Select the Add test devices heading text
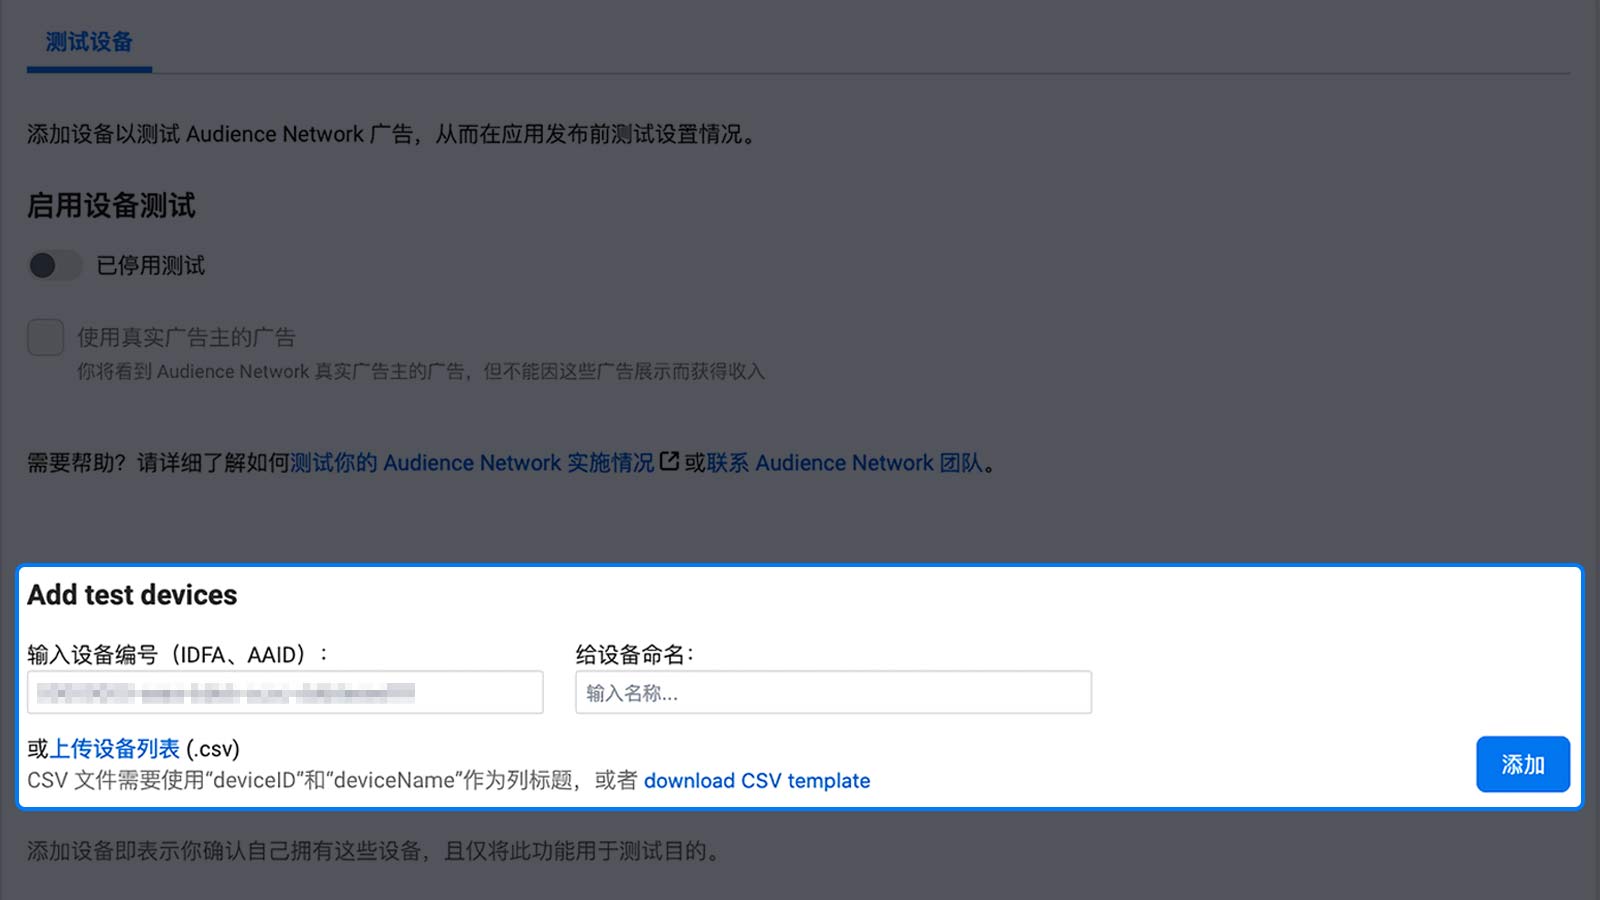Image resolution: width=1600 pixels, height=900 pixels. click(x=132, y=595)
